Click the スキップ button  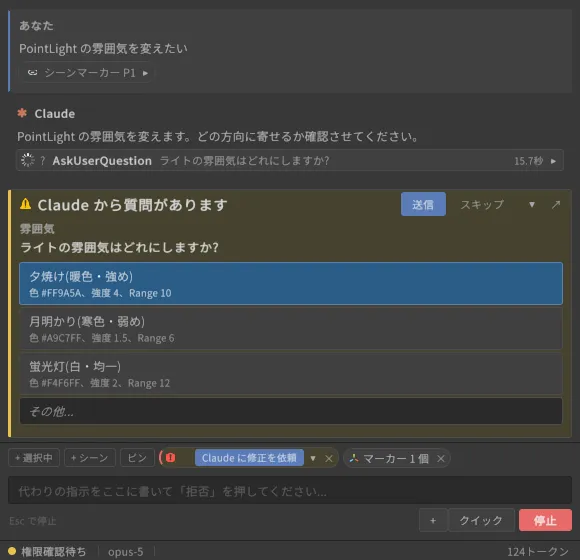click(482, 204)
